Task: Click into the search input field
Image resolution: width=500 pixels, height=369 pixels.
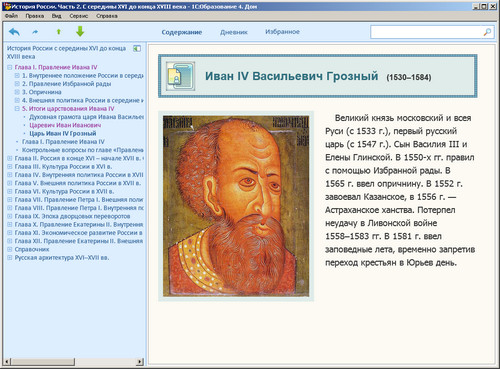Action: coord(426,32)
